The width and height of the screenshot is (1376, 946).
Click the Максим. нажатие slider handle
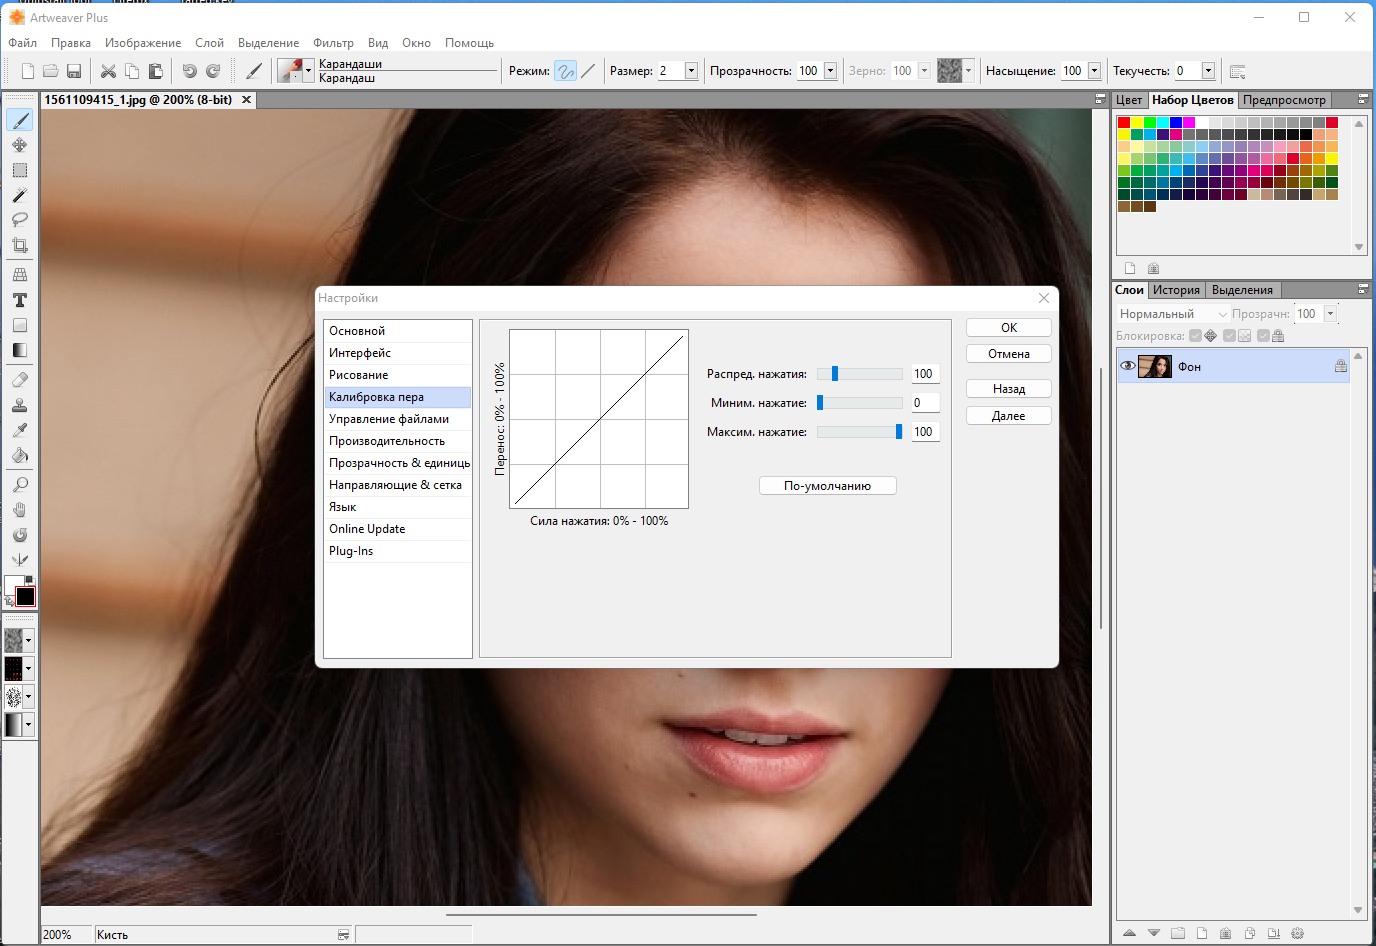tap(899, 432)
